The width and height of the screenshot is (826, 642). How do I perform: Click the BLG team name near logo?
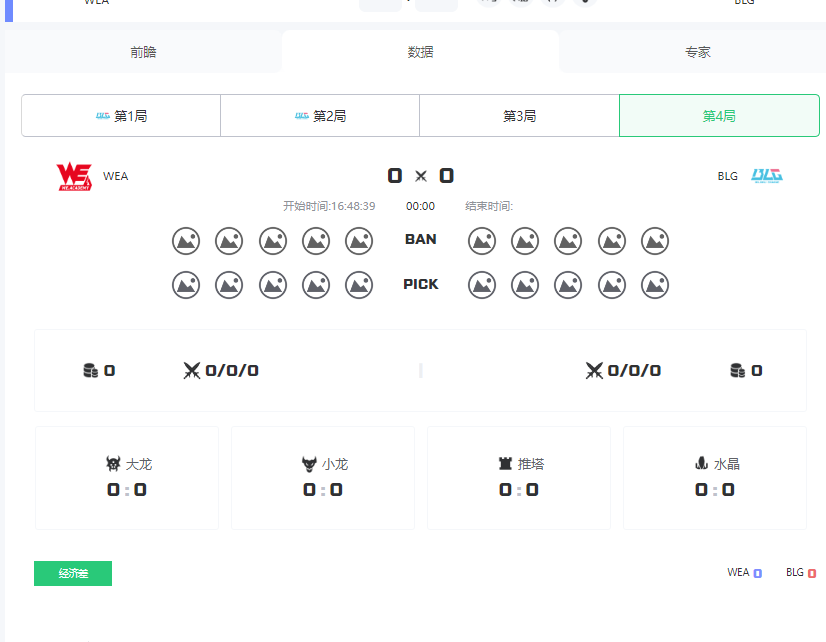727,176
